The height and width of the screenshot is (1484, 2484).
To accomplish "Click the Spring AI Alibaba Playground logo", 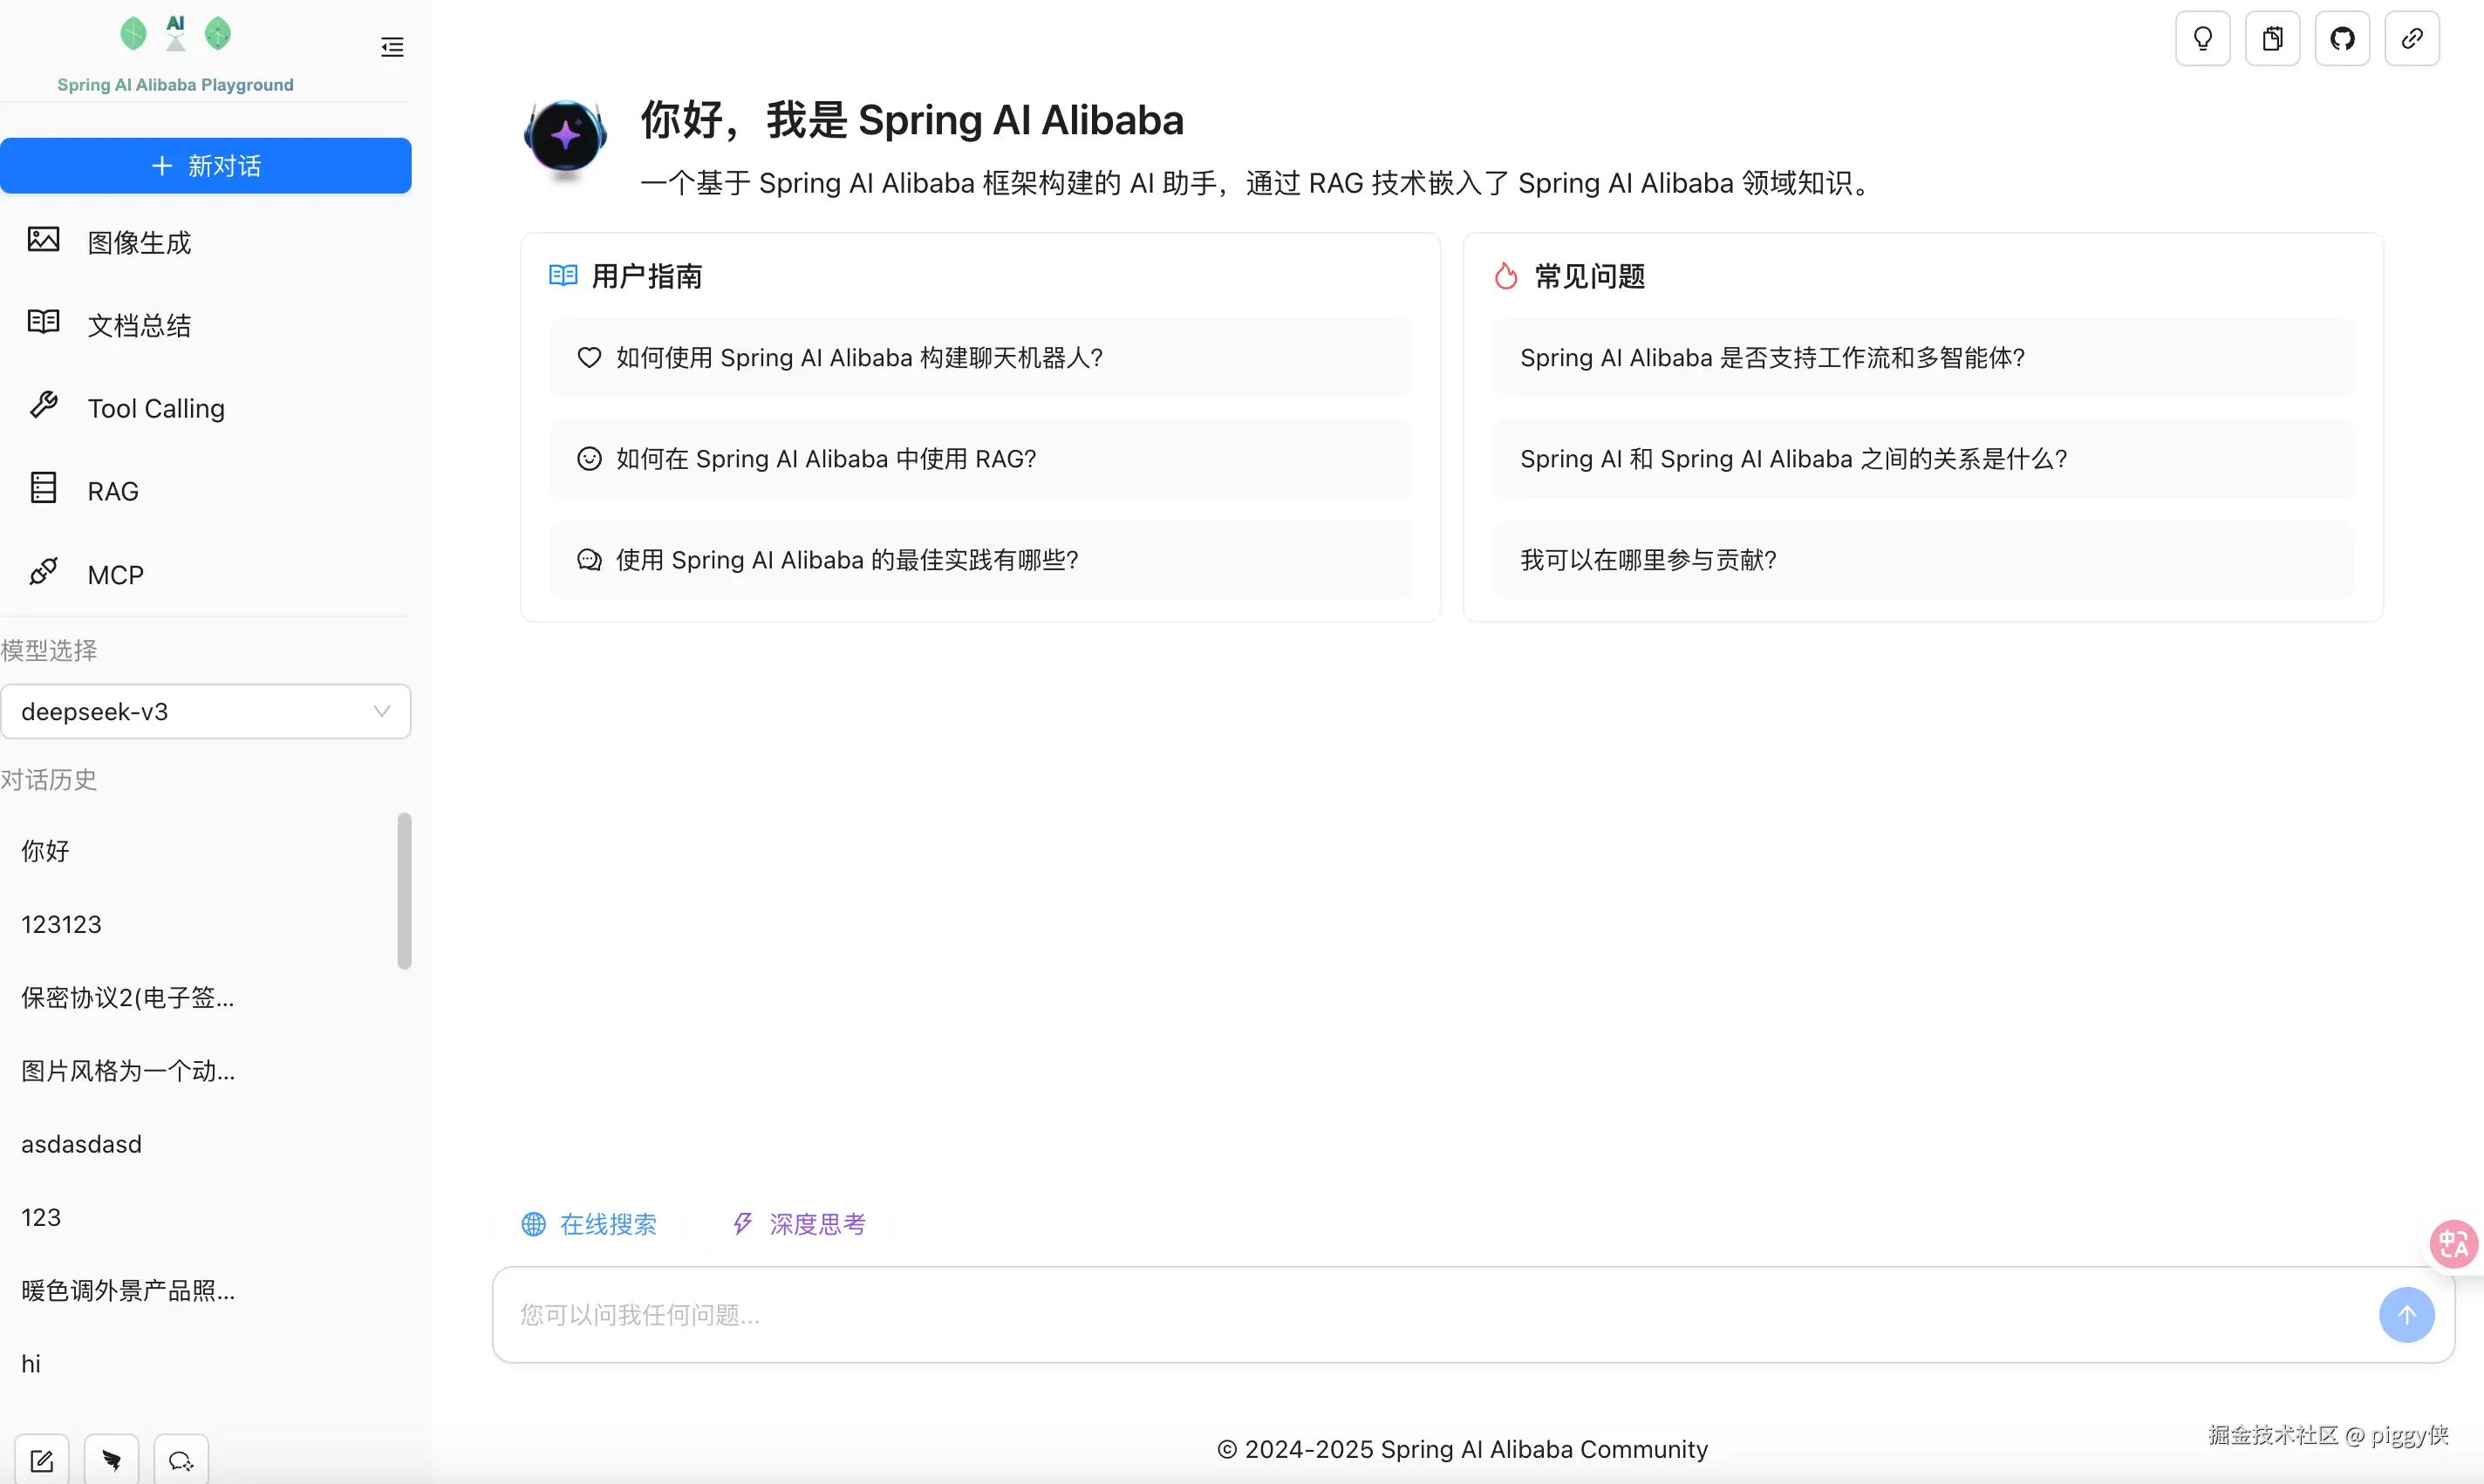I will click(175, 33).
